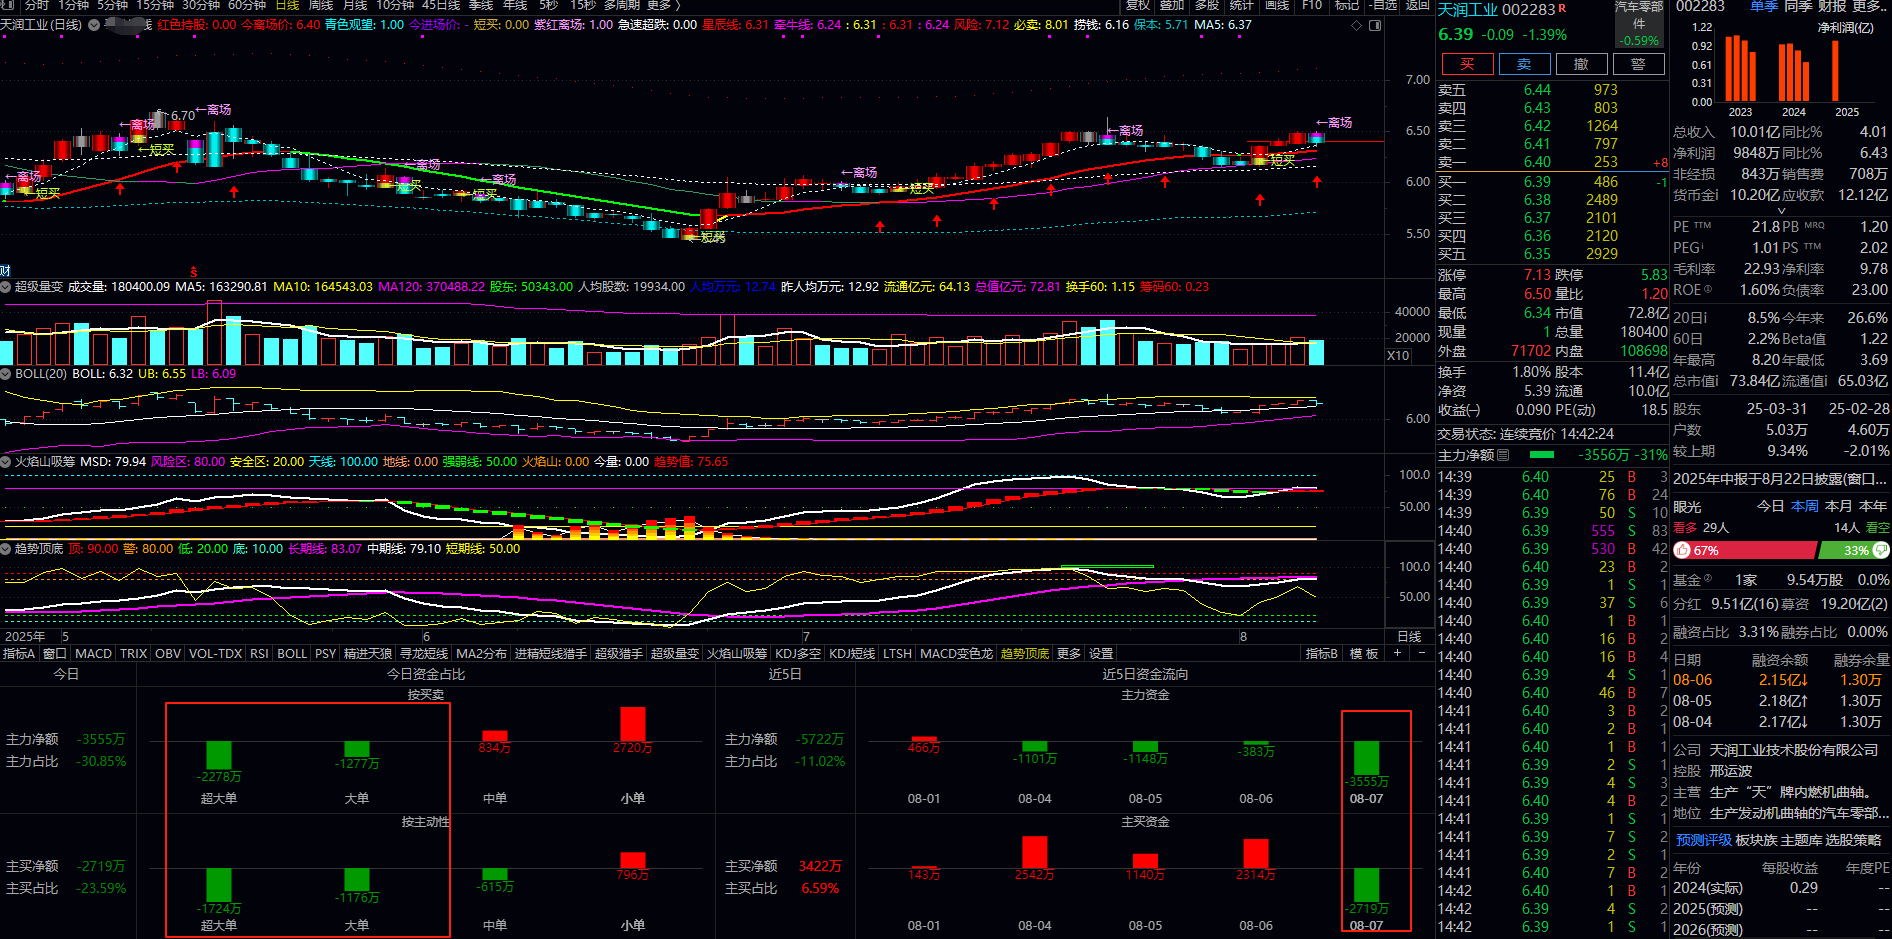Click the 统计 statistics toolbar item
This screenshot has height=939, width=1892.
[1241, 5]
